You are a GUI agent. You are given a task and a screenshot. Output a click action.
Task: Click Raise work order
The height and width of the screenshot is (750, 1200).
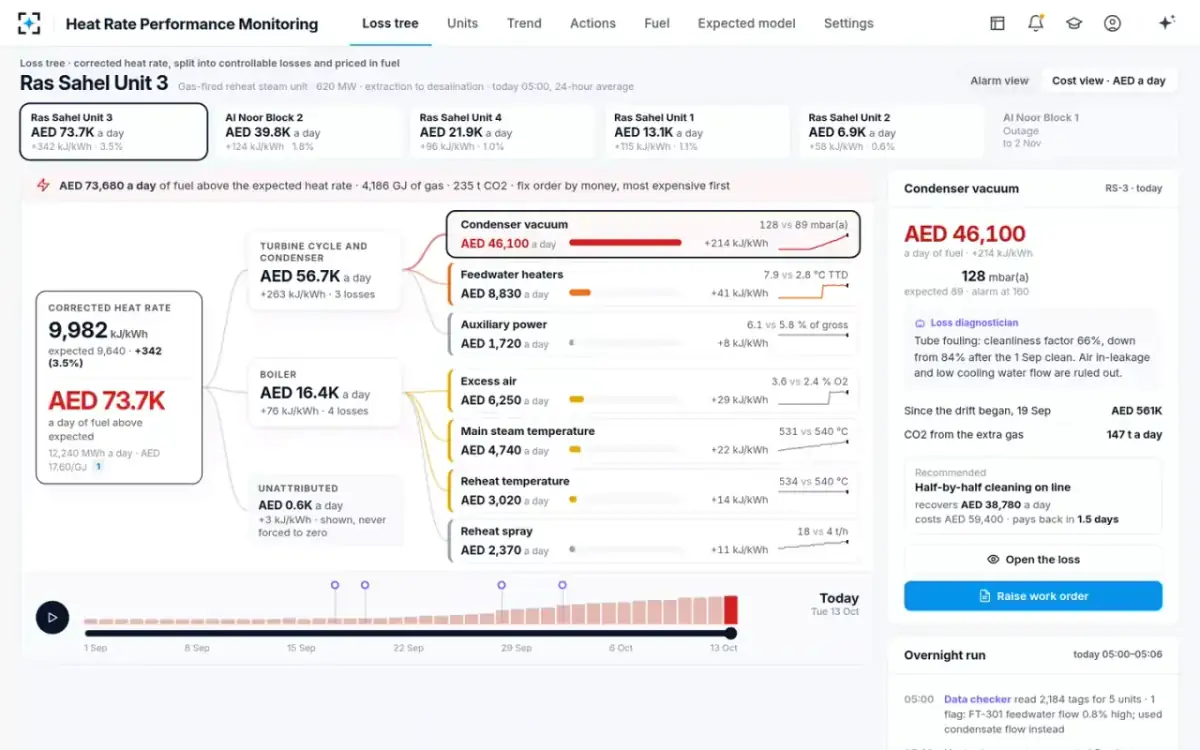point(1033,596)
